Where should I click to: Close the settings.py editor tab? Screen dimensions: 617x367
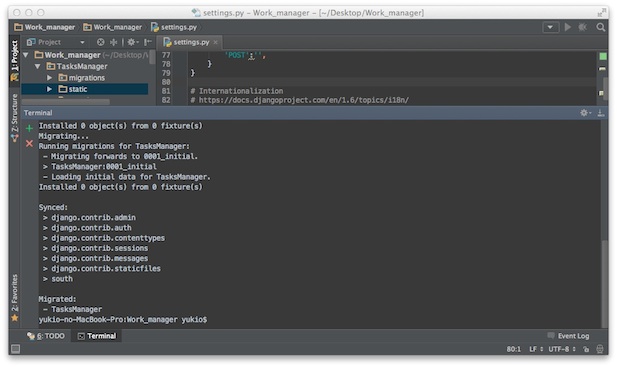coord(215,42)
